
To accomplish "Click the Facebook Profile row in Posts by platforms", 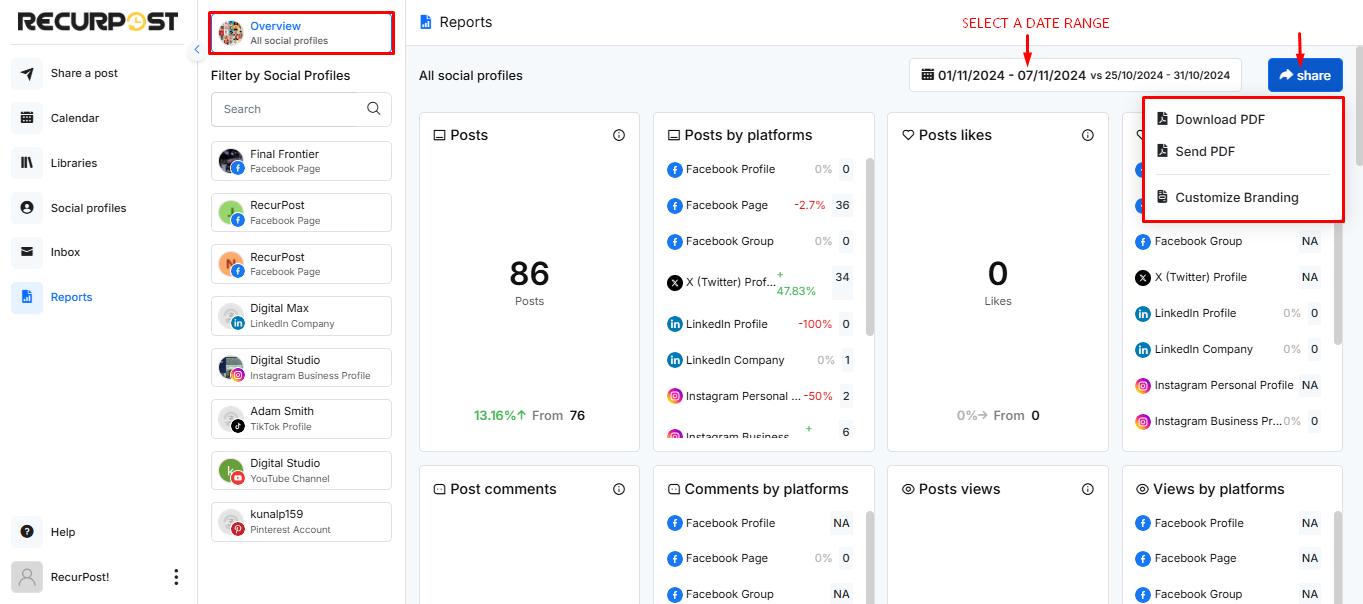I will click(760, 169).
